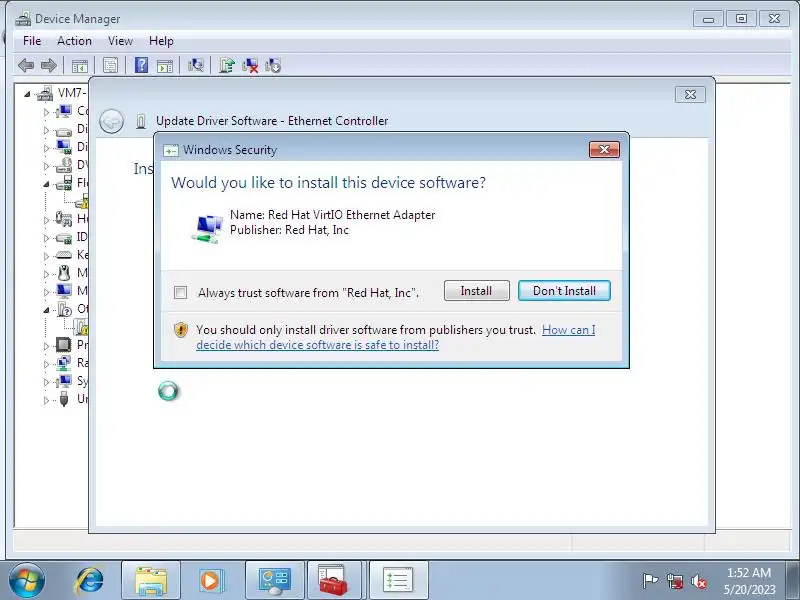Click the Back arrow in Device Manager toolbar
This screenshot has width=800, height=600.
[26, 65]
